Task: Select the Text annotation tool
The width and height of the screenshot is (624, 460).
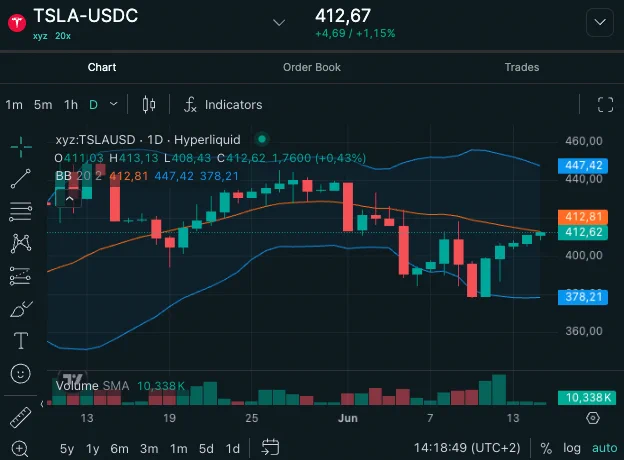Action: pos(21,341)
